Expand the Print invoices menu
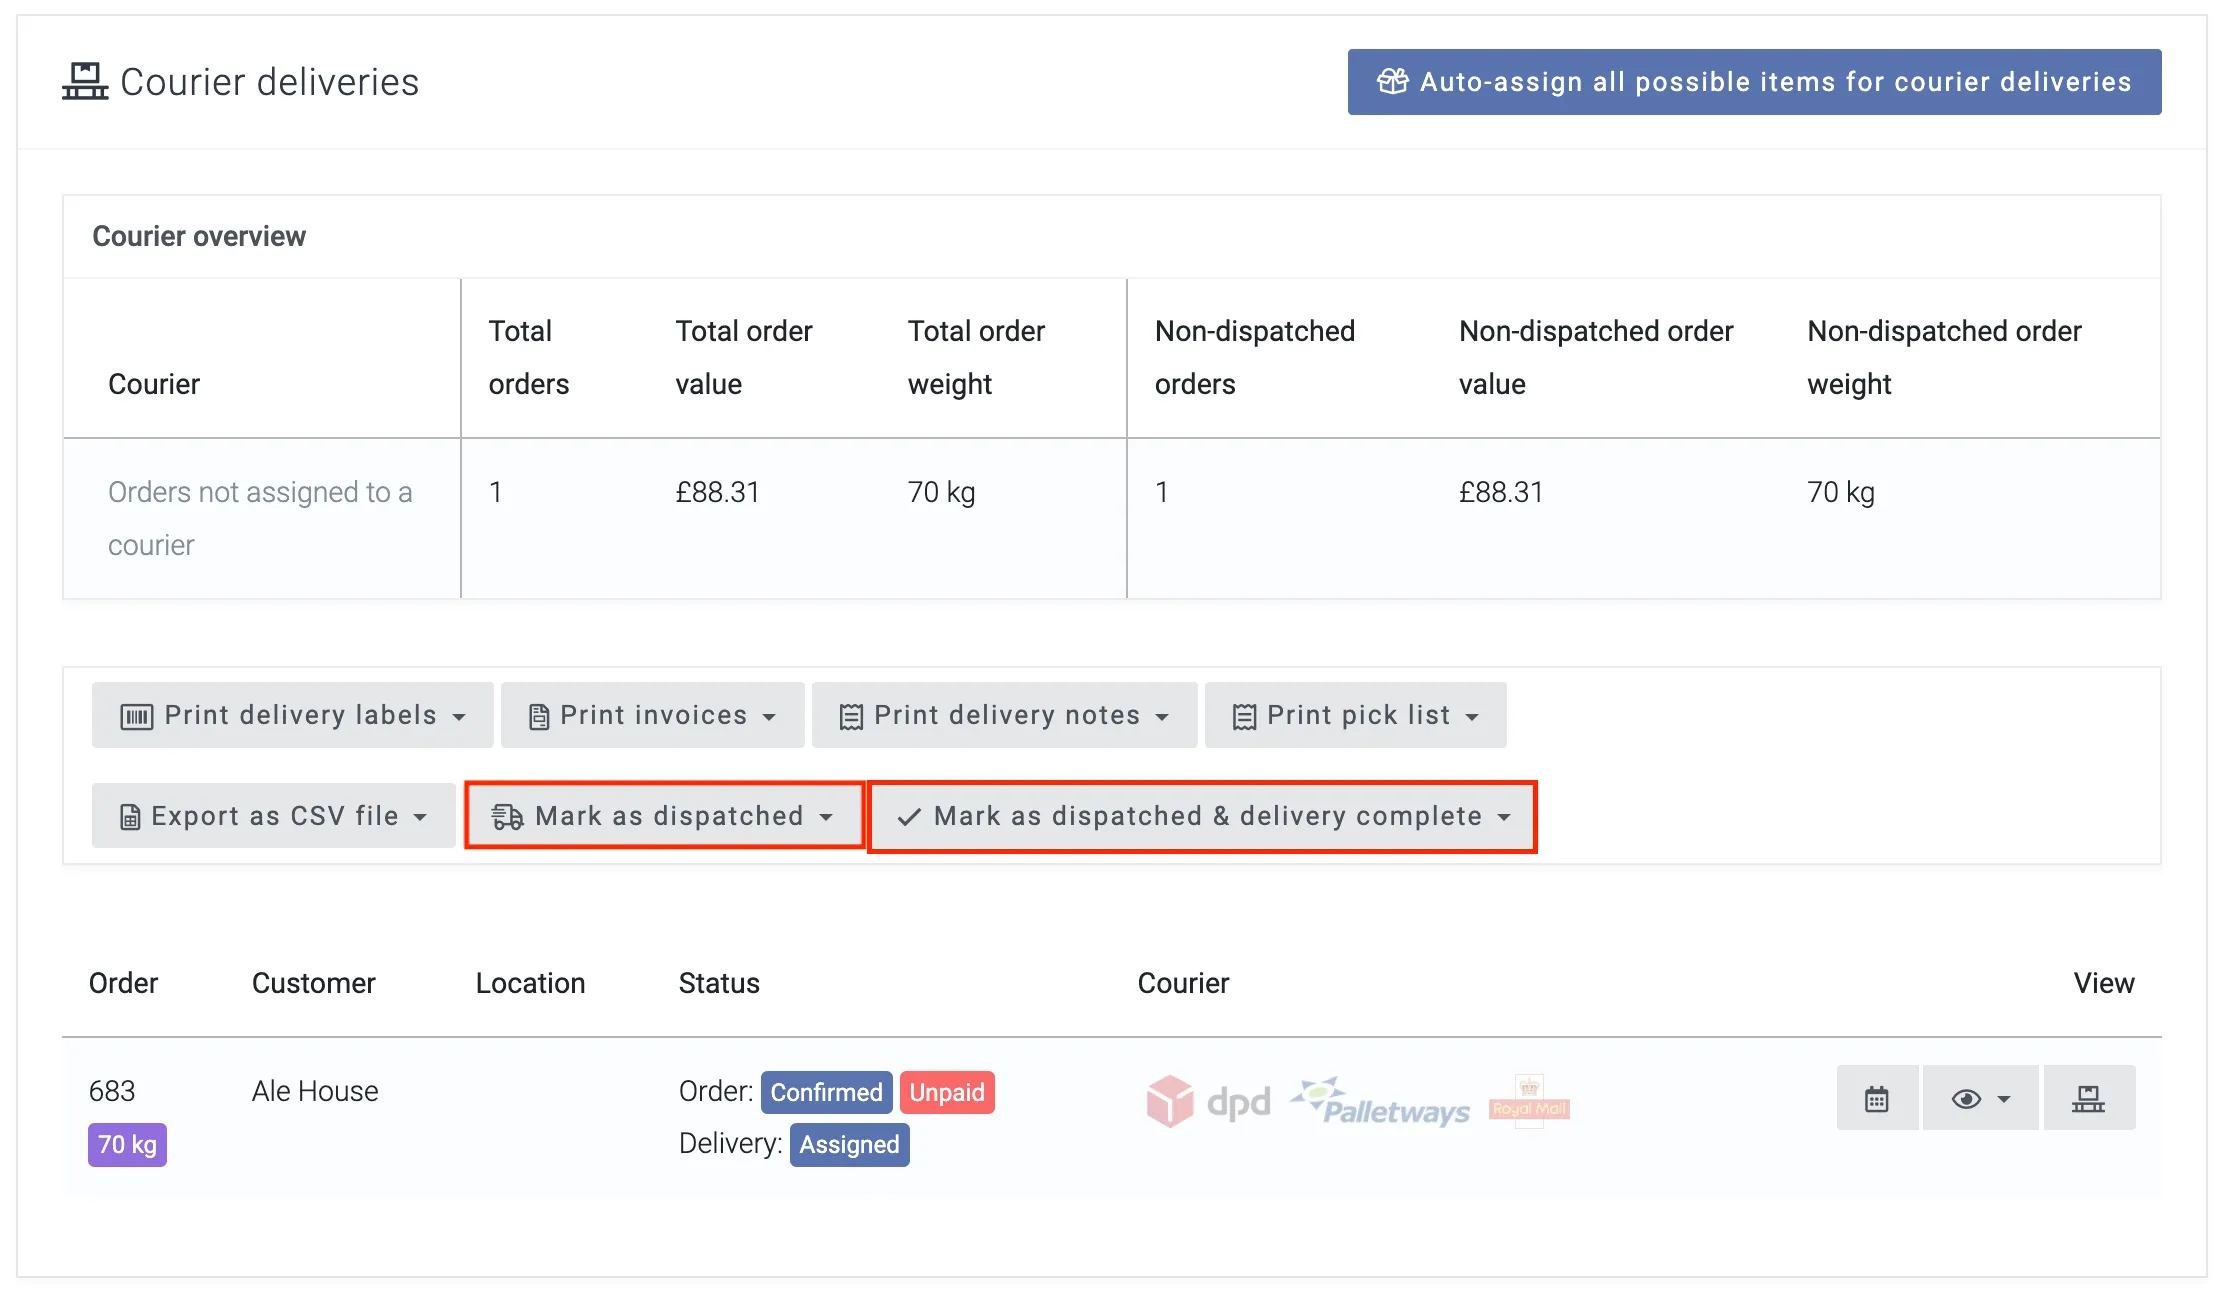The width and height of the screenshot is (2218, 1296). 652,715
